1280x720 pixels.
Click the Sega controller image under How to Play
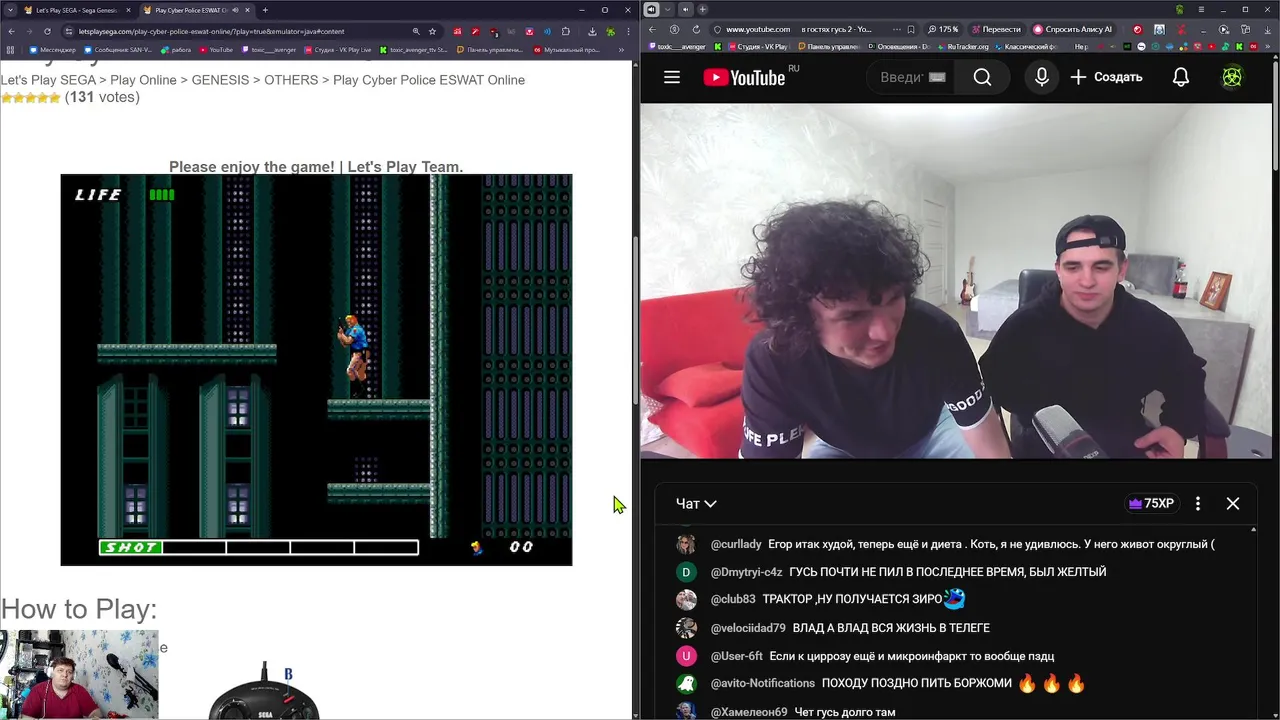click(264, 692)
